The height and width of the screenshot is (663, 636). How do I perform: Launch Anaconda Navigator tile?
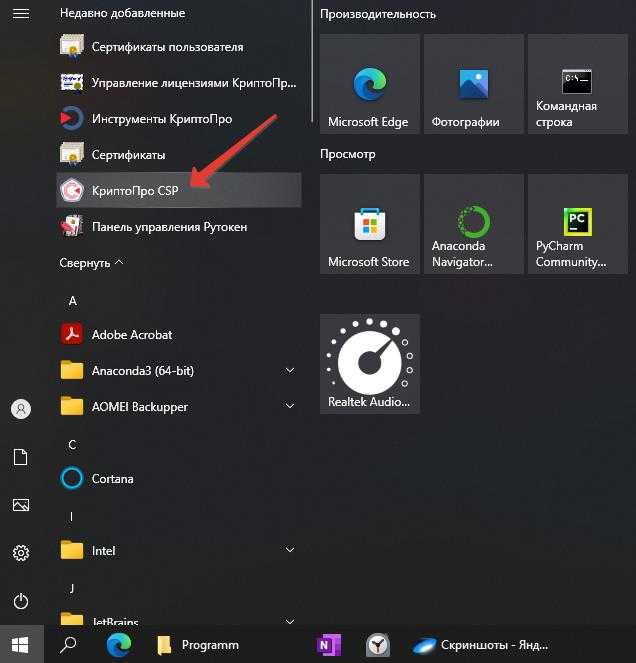point(474,224)
